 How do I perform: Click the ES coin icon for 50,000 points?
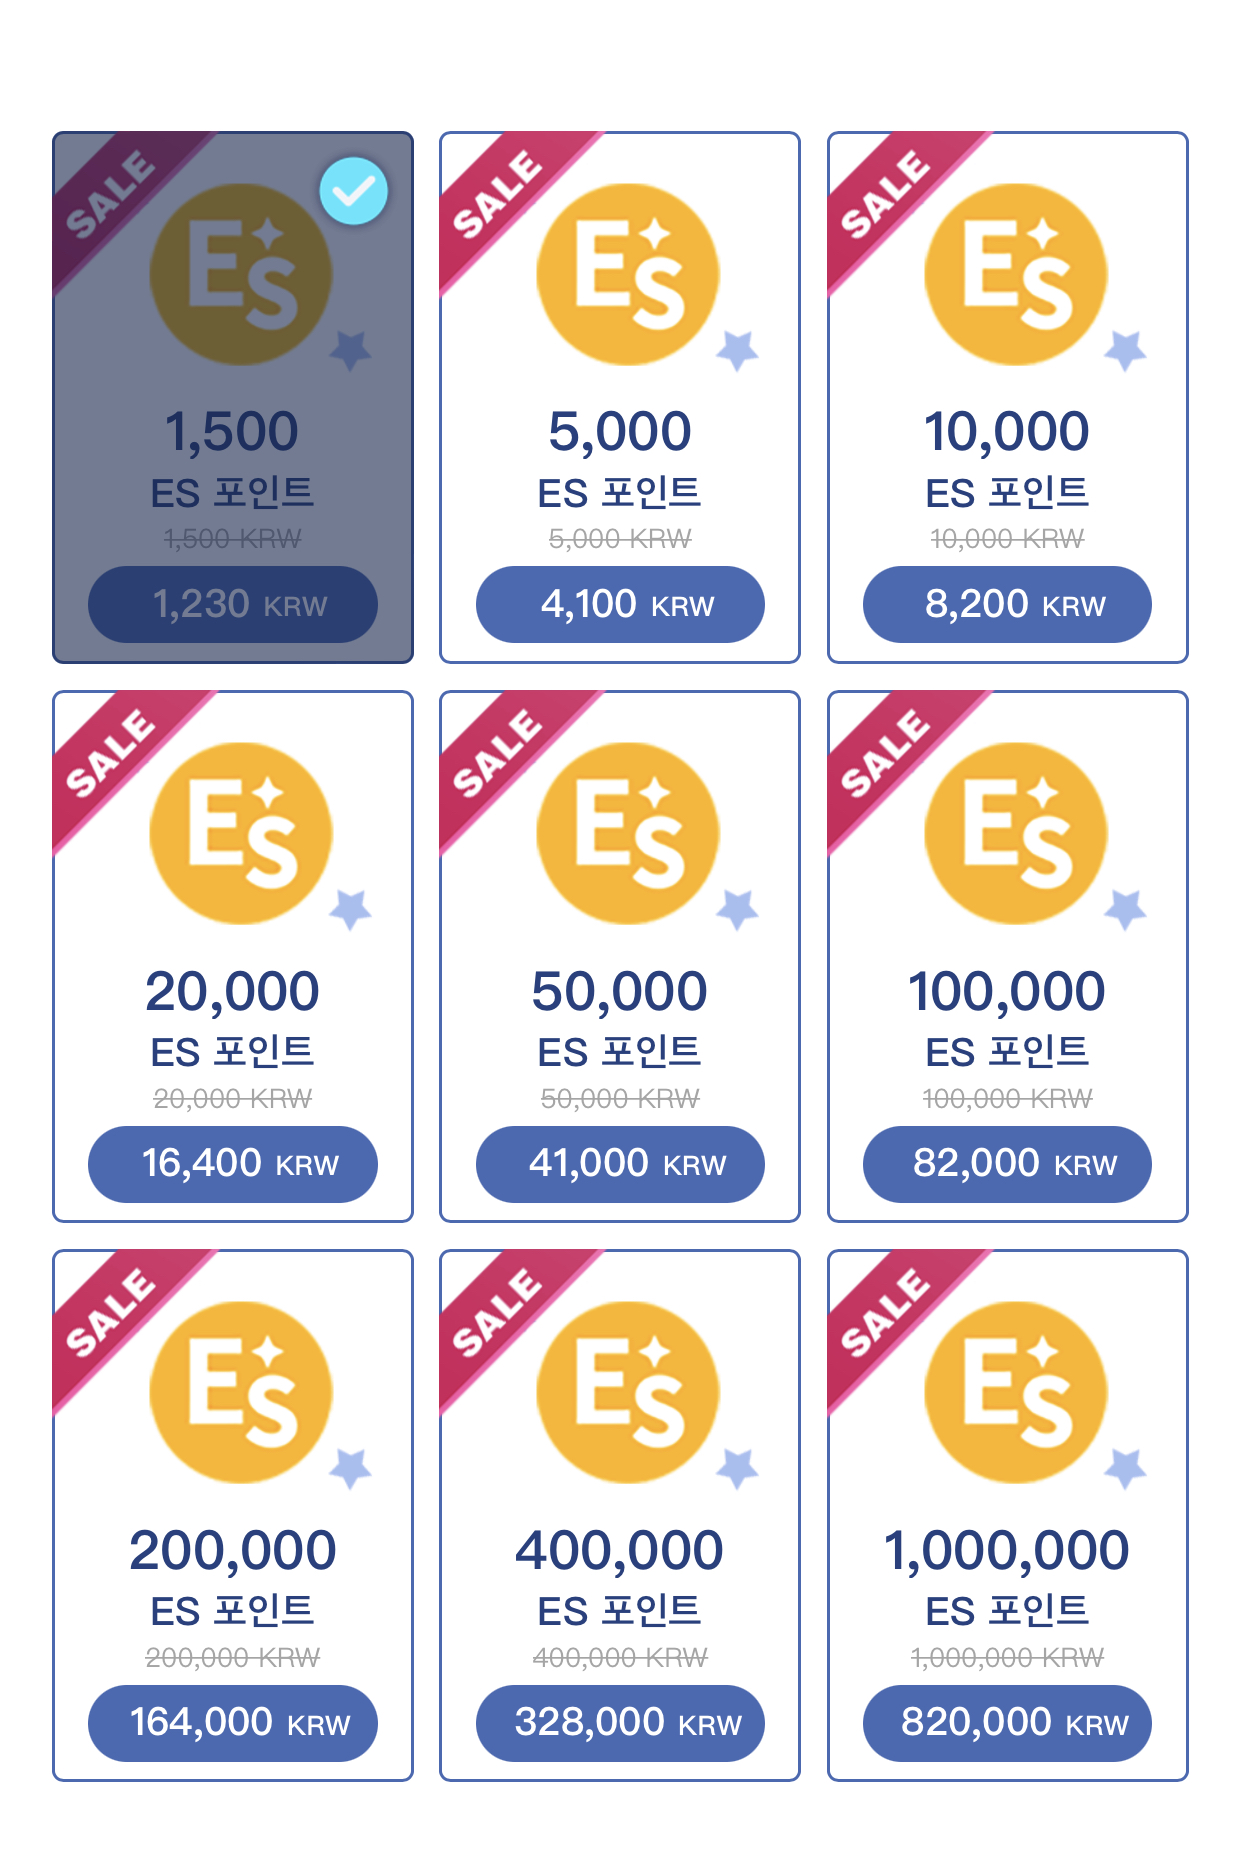tap(628, 833)
